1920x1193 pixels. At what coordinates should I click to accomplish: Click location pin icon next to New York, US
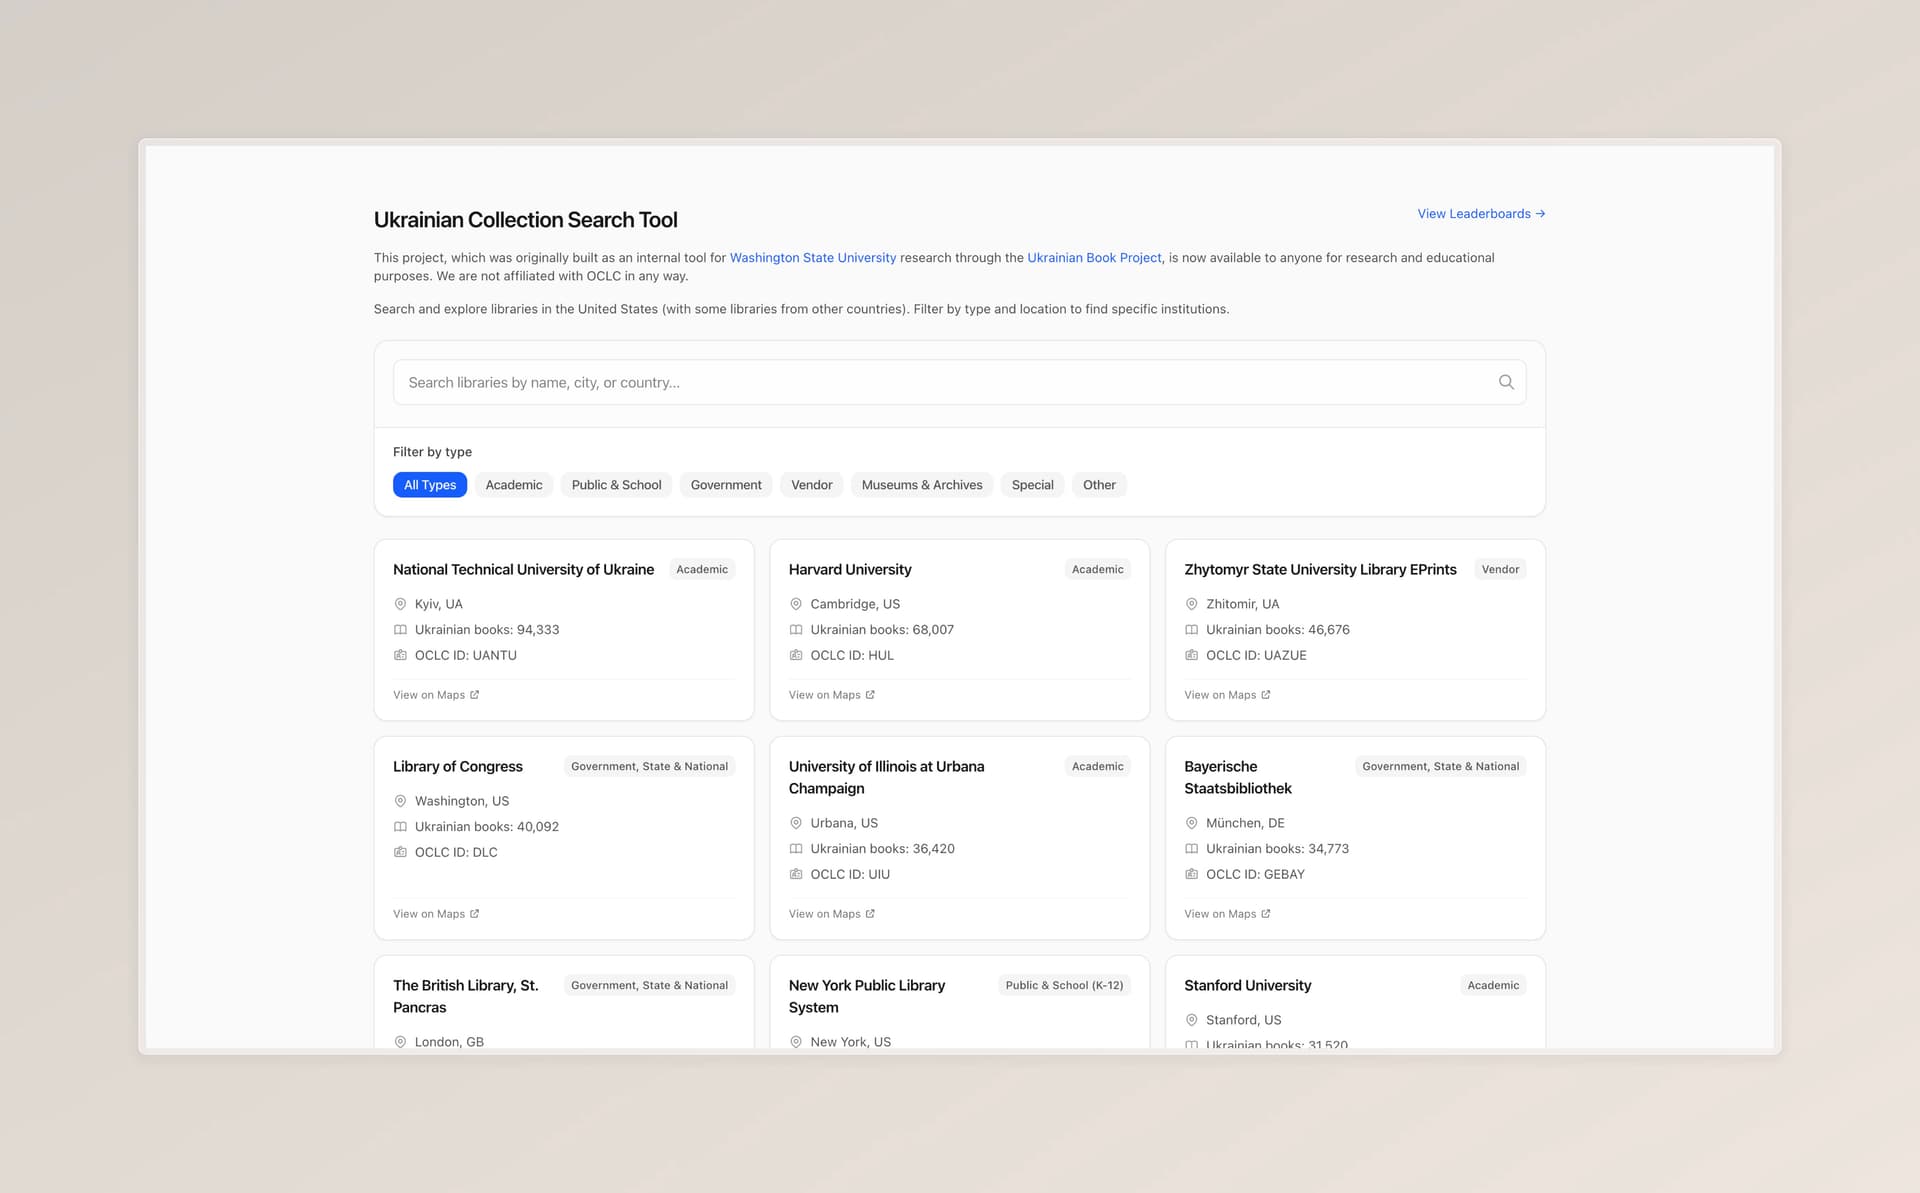[796, 1042]
